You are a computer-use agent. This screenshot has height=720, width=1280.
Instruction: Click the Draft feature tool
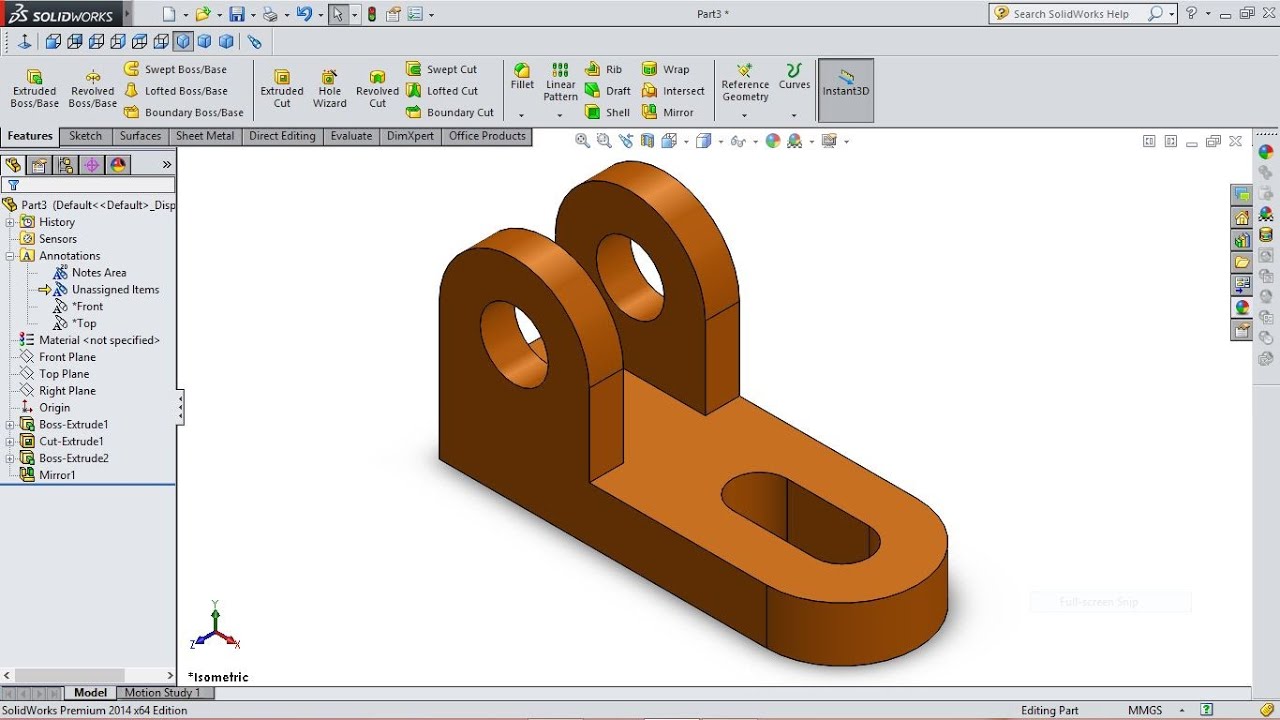[x=608, y=91]
